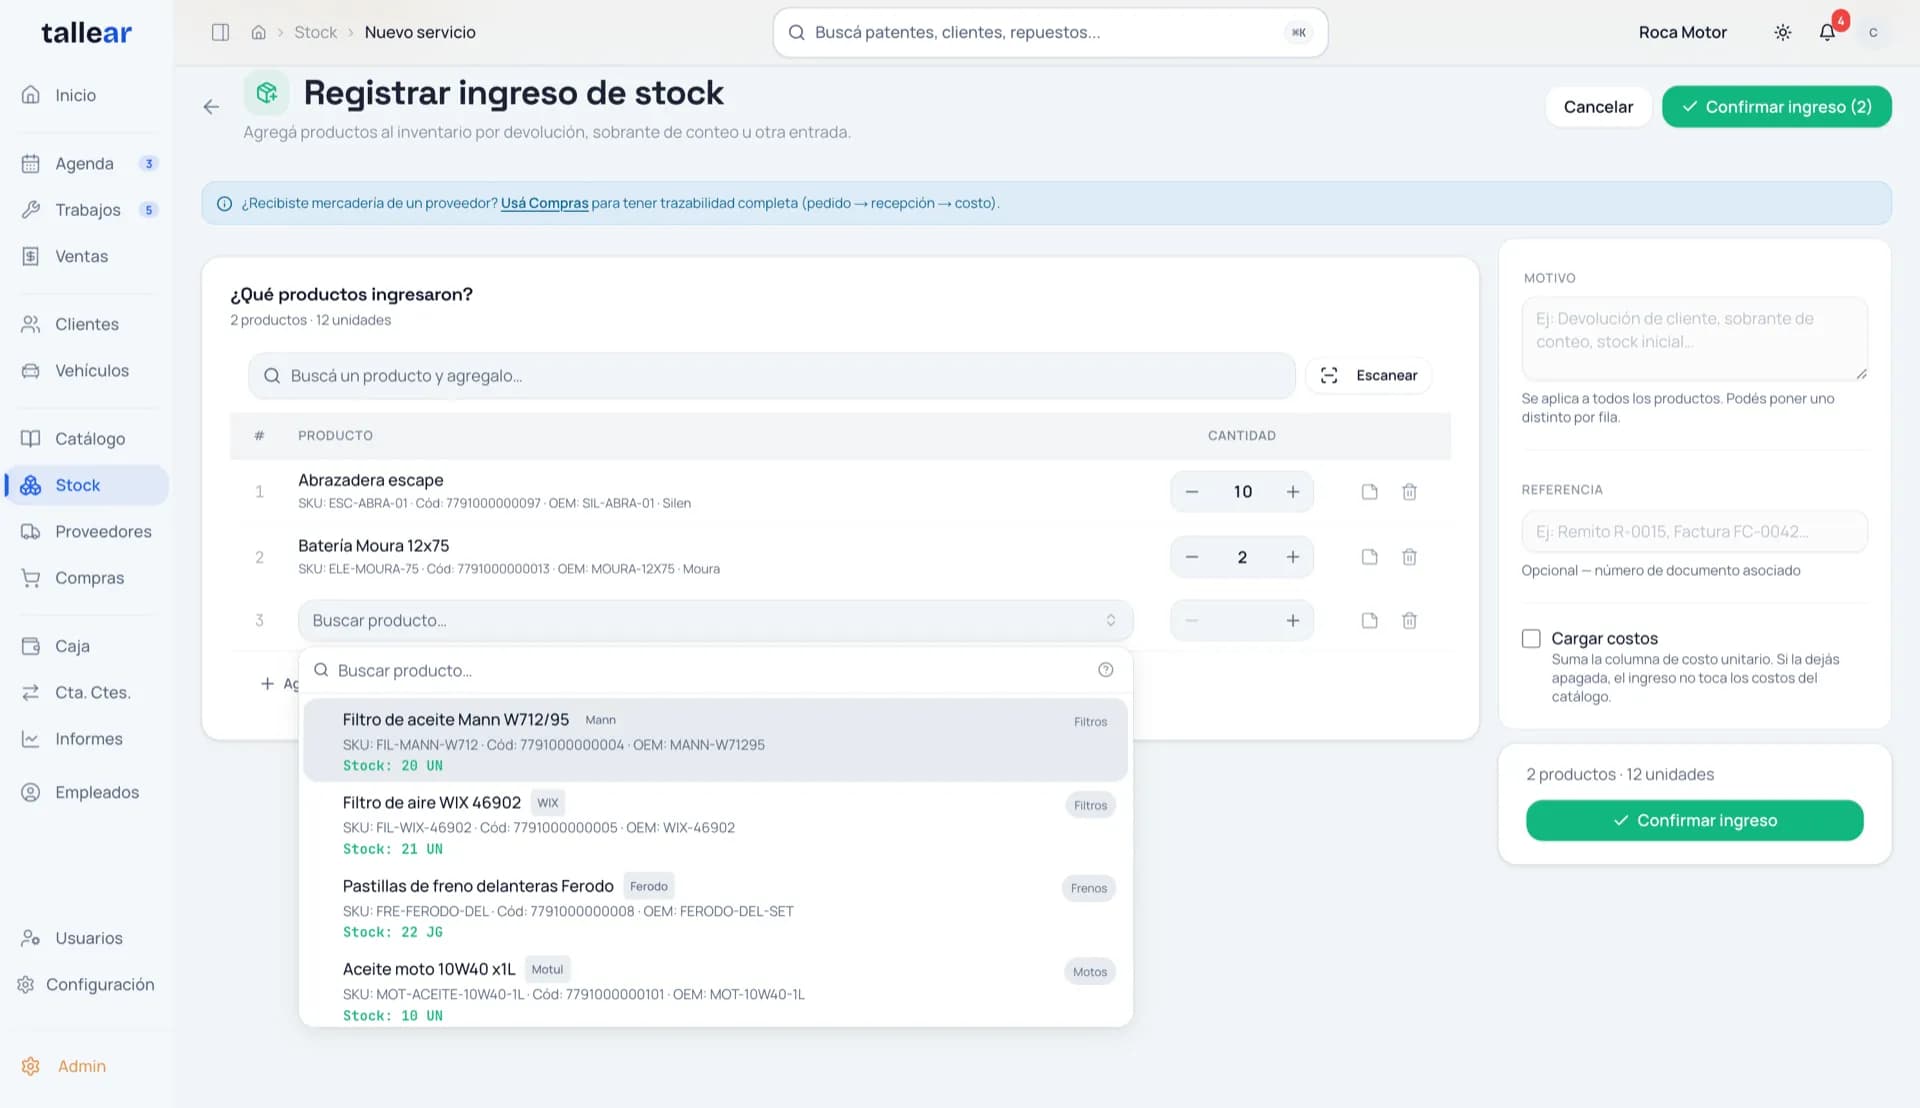Focus the global search field
This screenshot has width=1920, height=1108.
click(1050, 32)
